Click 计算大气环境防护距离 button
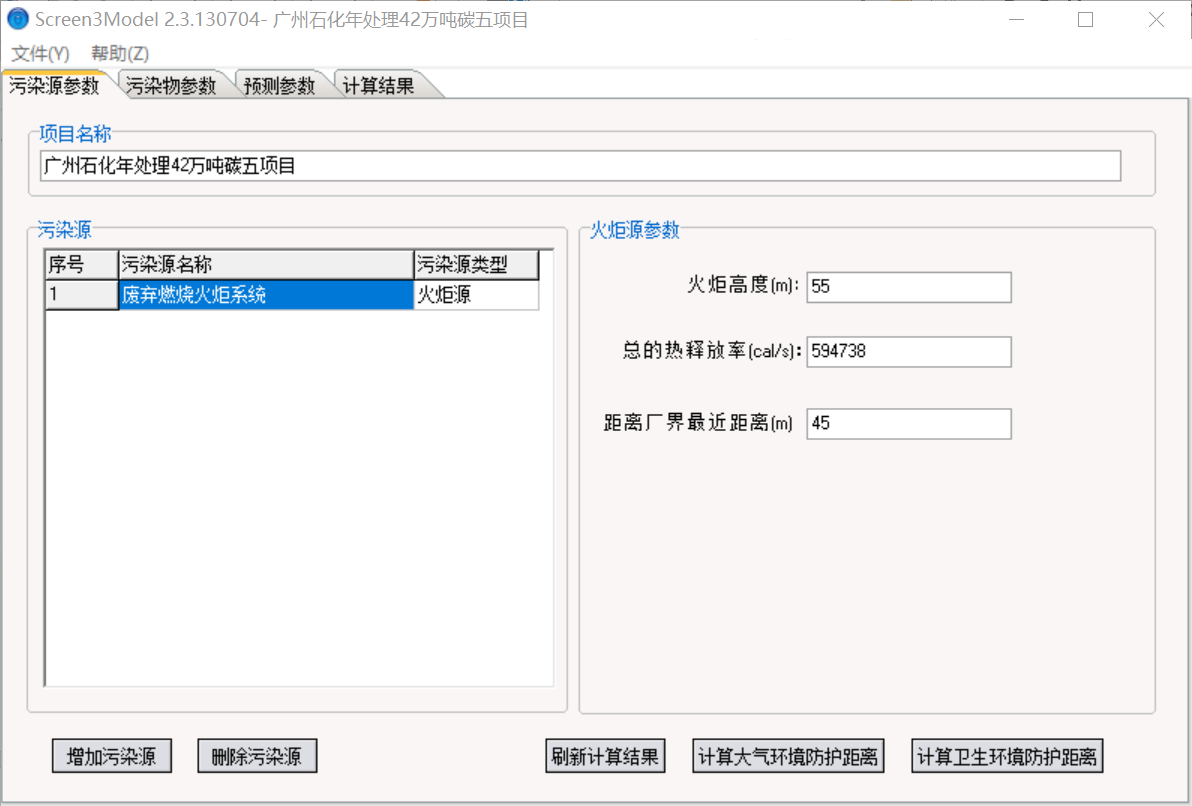 pos(788,756)
